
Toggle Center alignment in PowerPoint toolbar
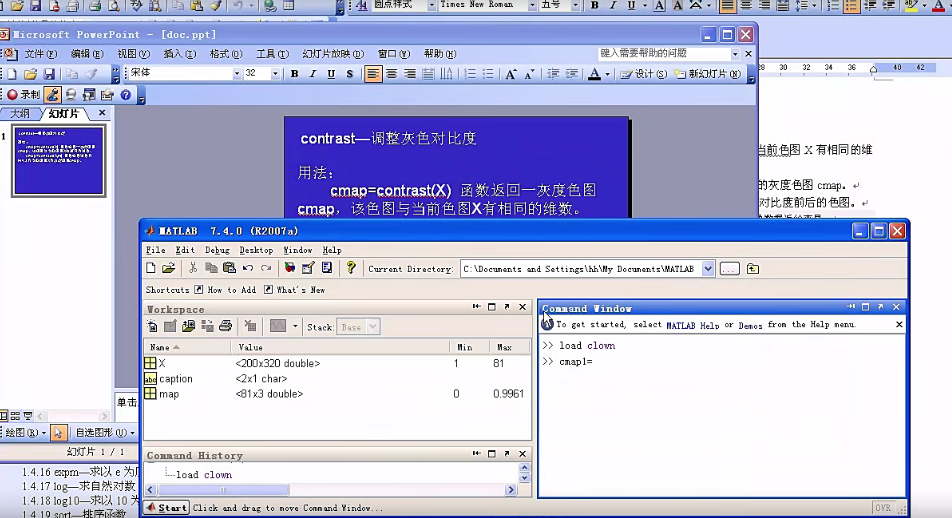tap(392, 74)
